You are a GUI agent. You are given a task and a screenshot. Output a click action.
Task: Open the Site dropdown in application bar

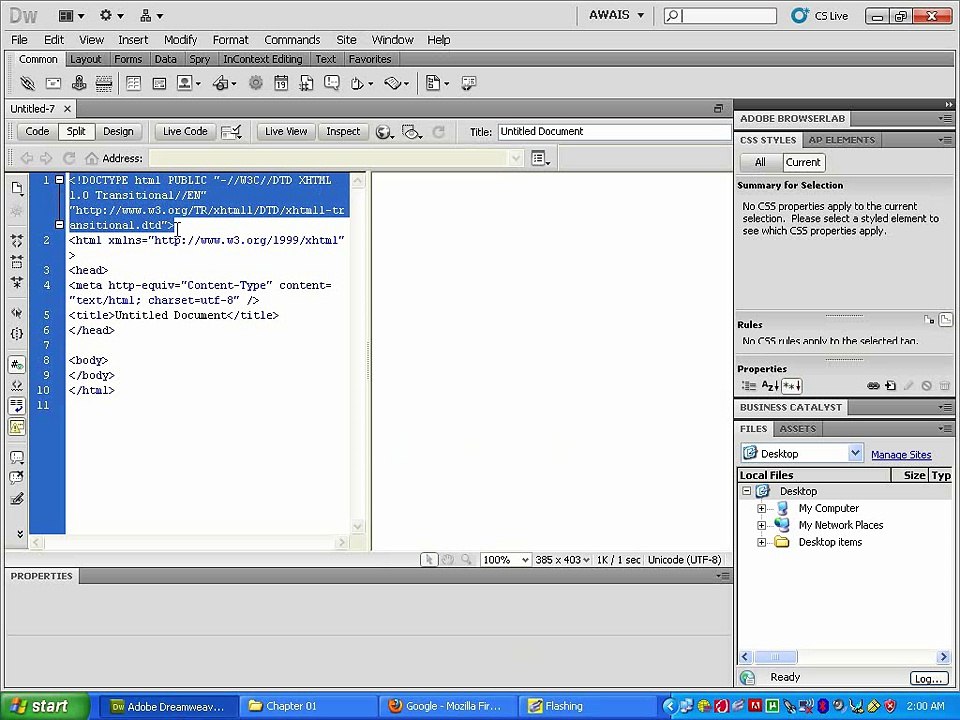151,16
